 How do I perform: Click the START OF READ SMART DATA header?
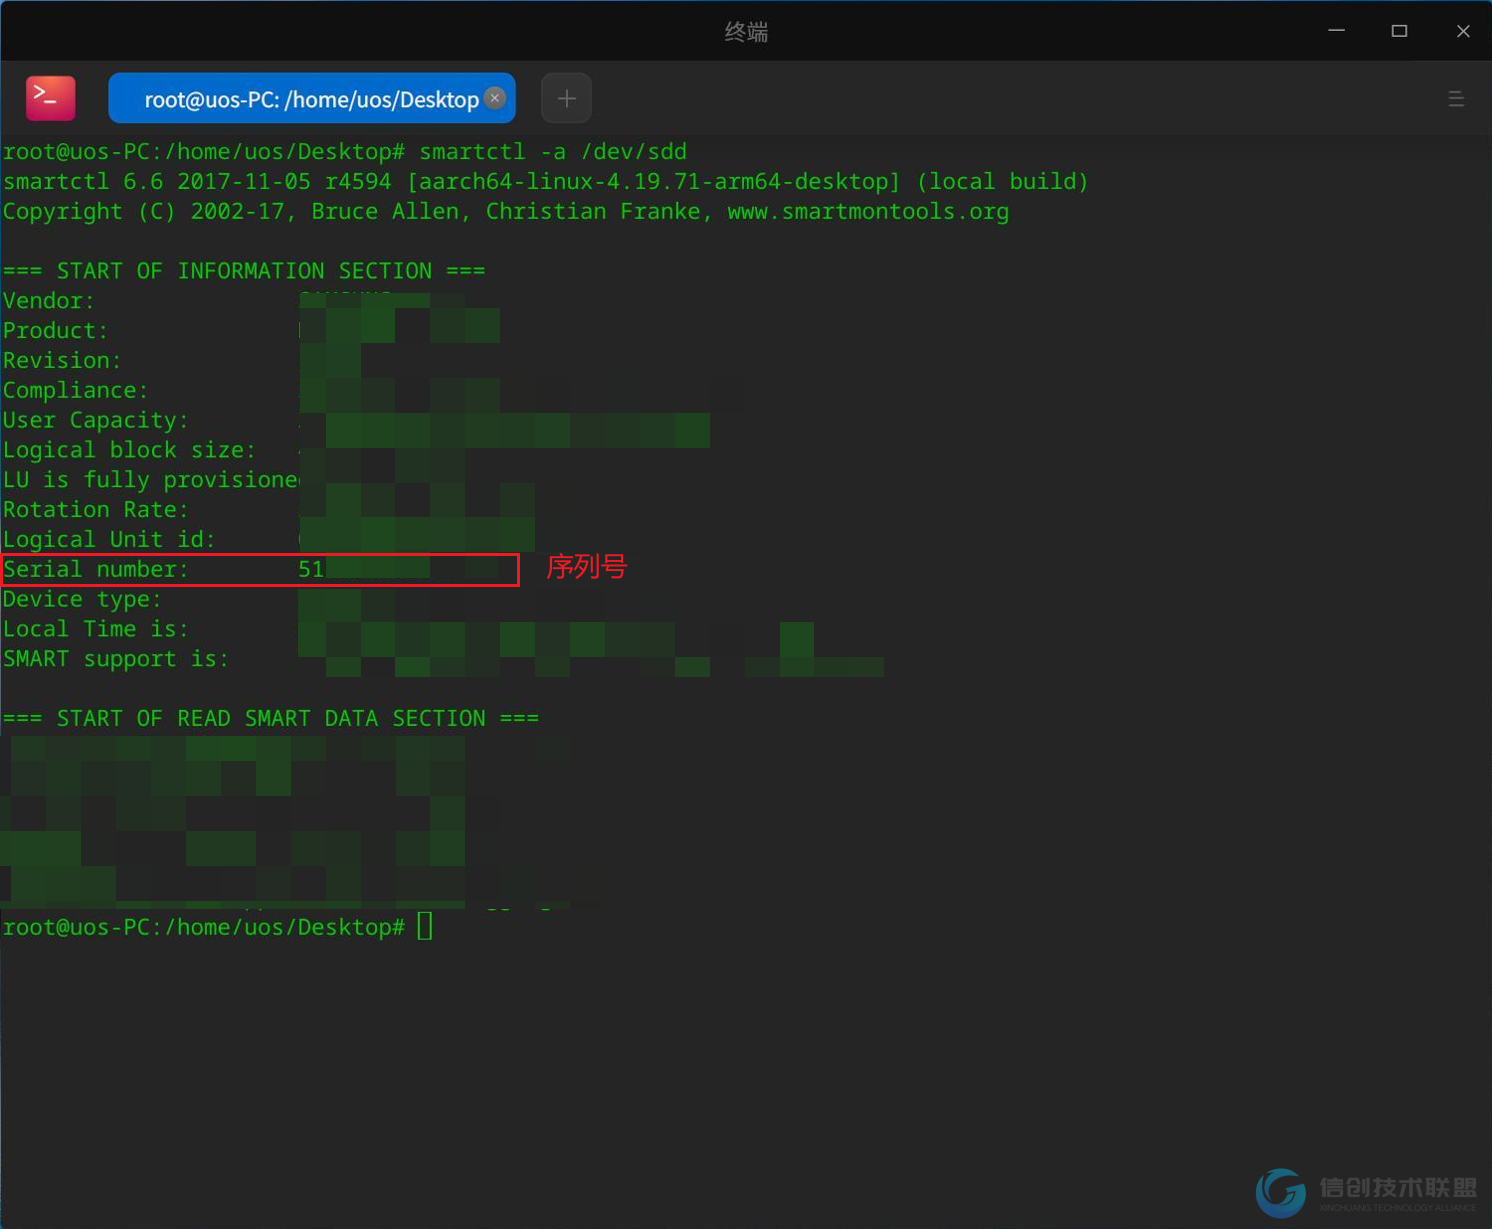271,719
